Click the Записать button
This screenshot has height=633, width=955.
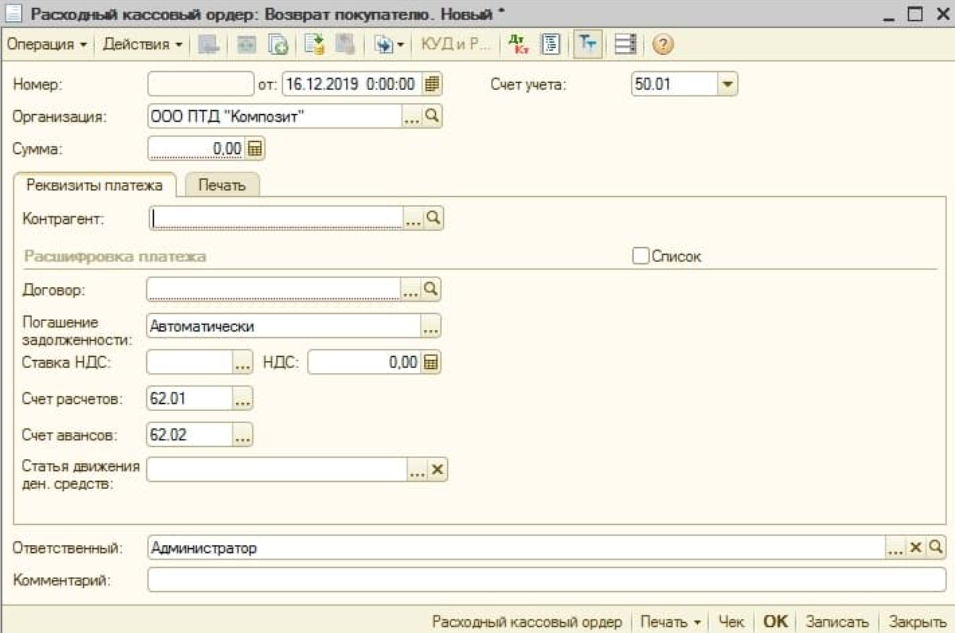[x=837, y=622]
